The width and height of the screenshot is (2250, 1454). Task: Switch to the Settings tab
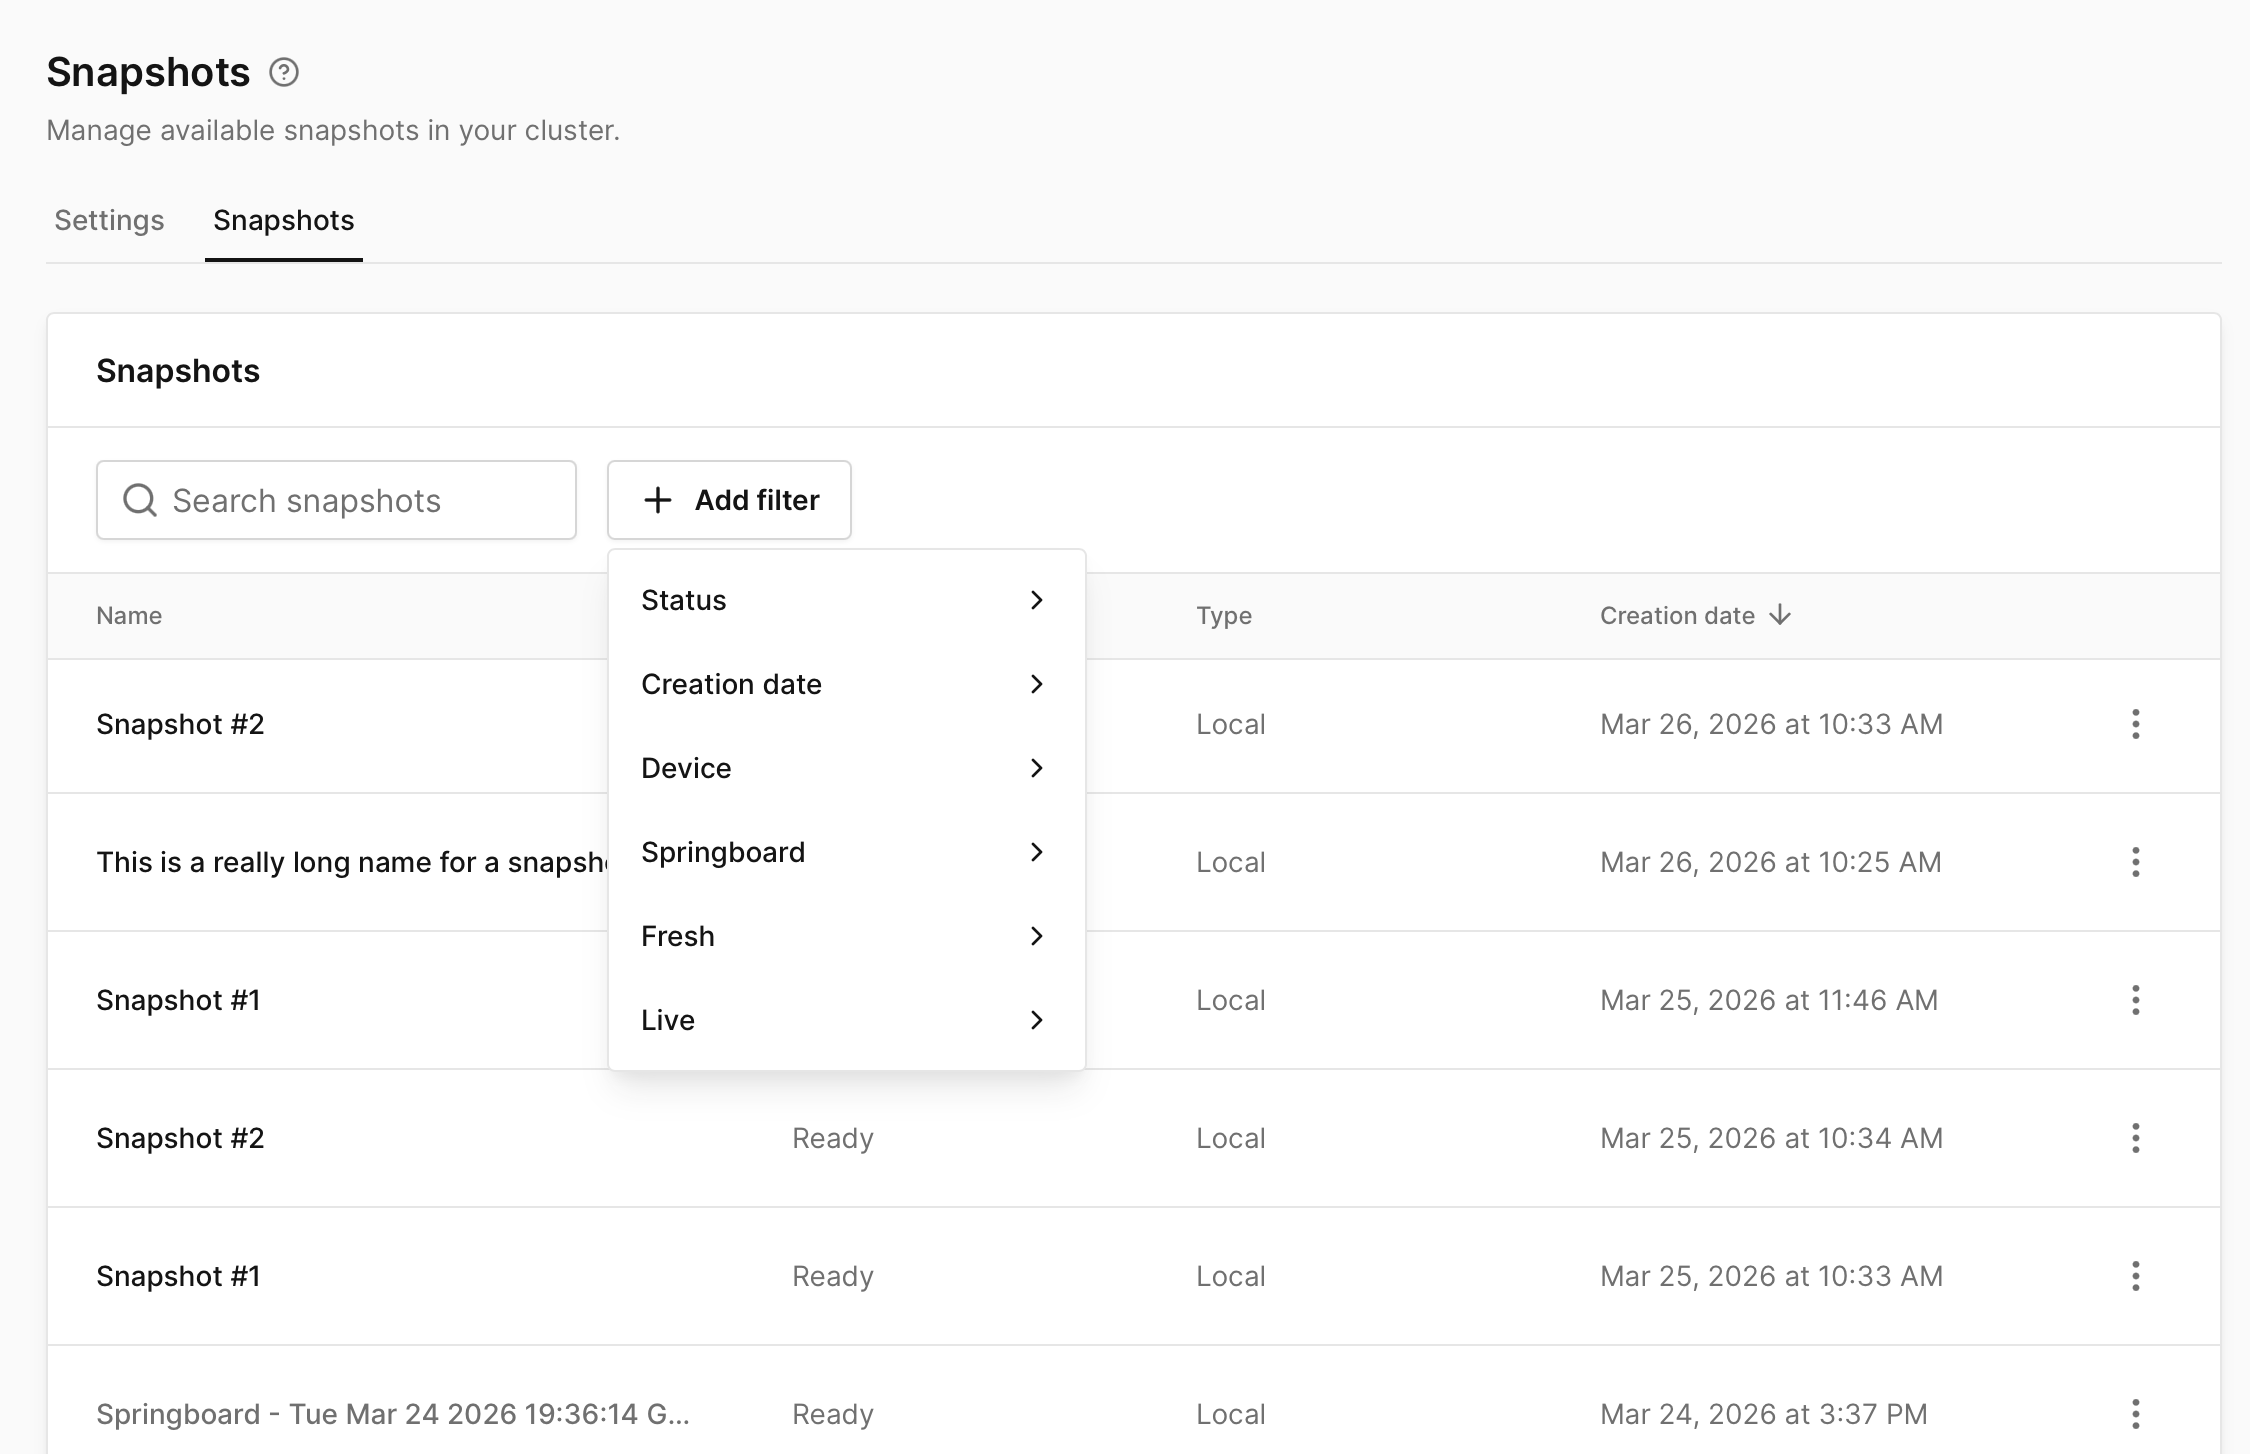pos(109,220)
